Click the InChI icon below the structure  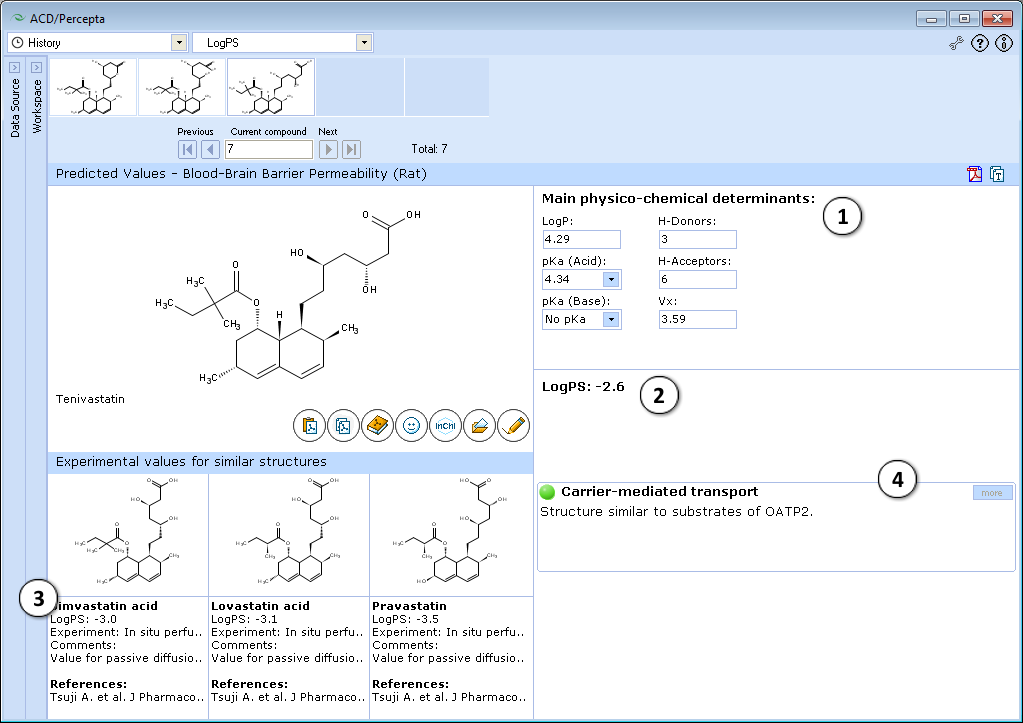[x=445, y=426]
